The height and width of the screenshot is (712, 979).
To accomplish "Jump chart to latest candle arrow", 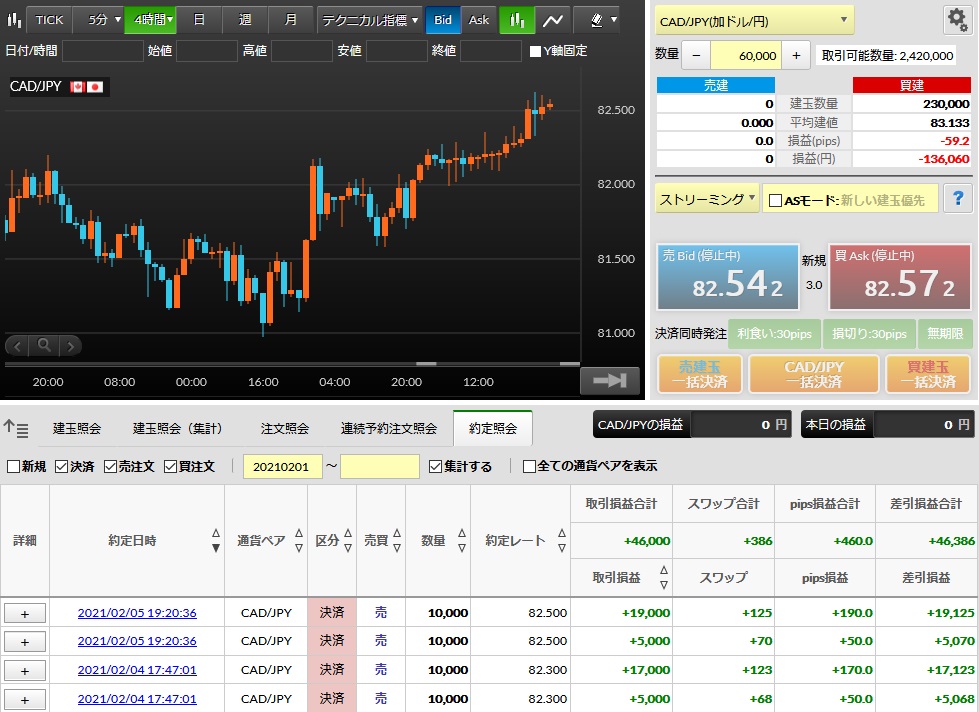I will point(609,380).
